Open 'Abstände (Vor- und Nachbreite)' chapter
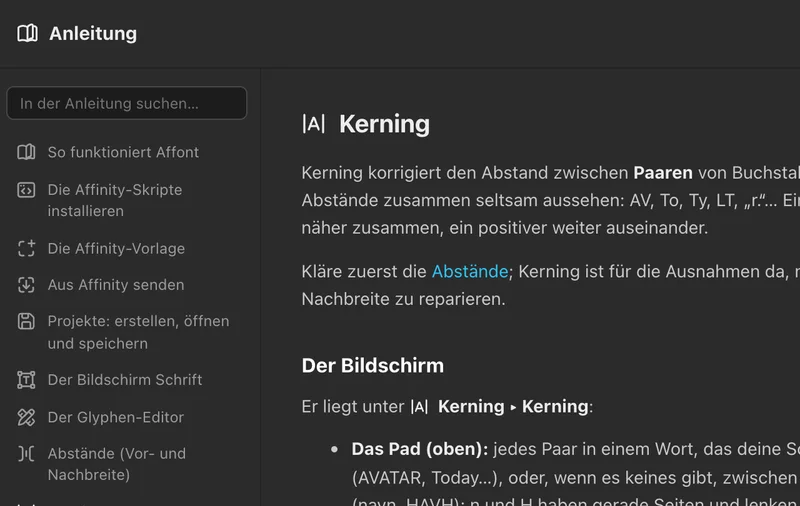The width and height of the screenshot is (800, 506). point(117,464)
